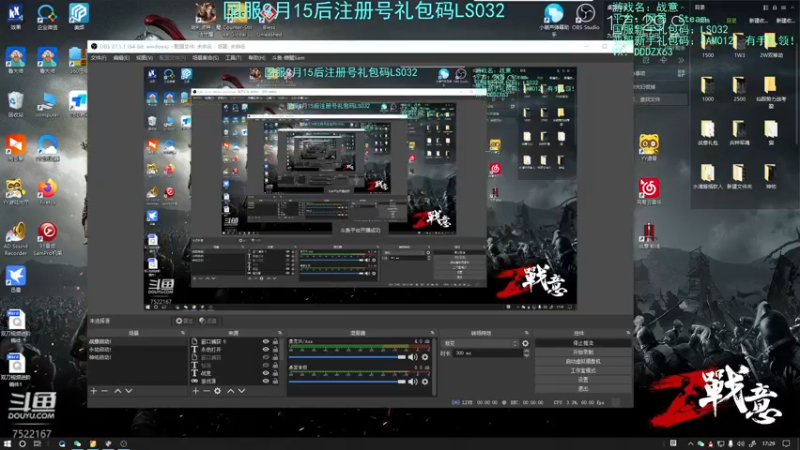This screenshot has width=800, height=450.
Task: Click the 开始录制 start recording button
Action: click(x=583, y=353)
